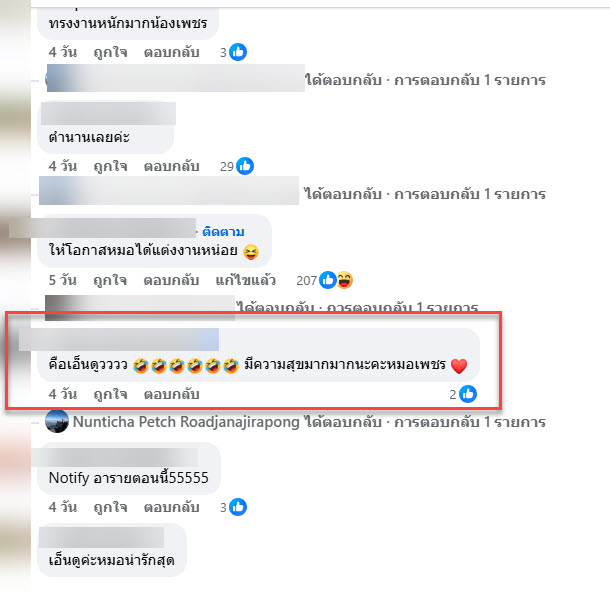This screenshot has width=610, height=592.
Task: Click ถูกใจ under the highlighted comment
Action: coord(110,394)
